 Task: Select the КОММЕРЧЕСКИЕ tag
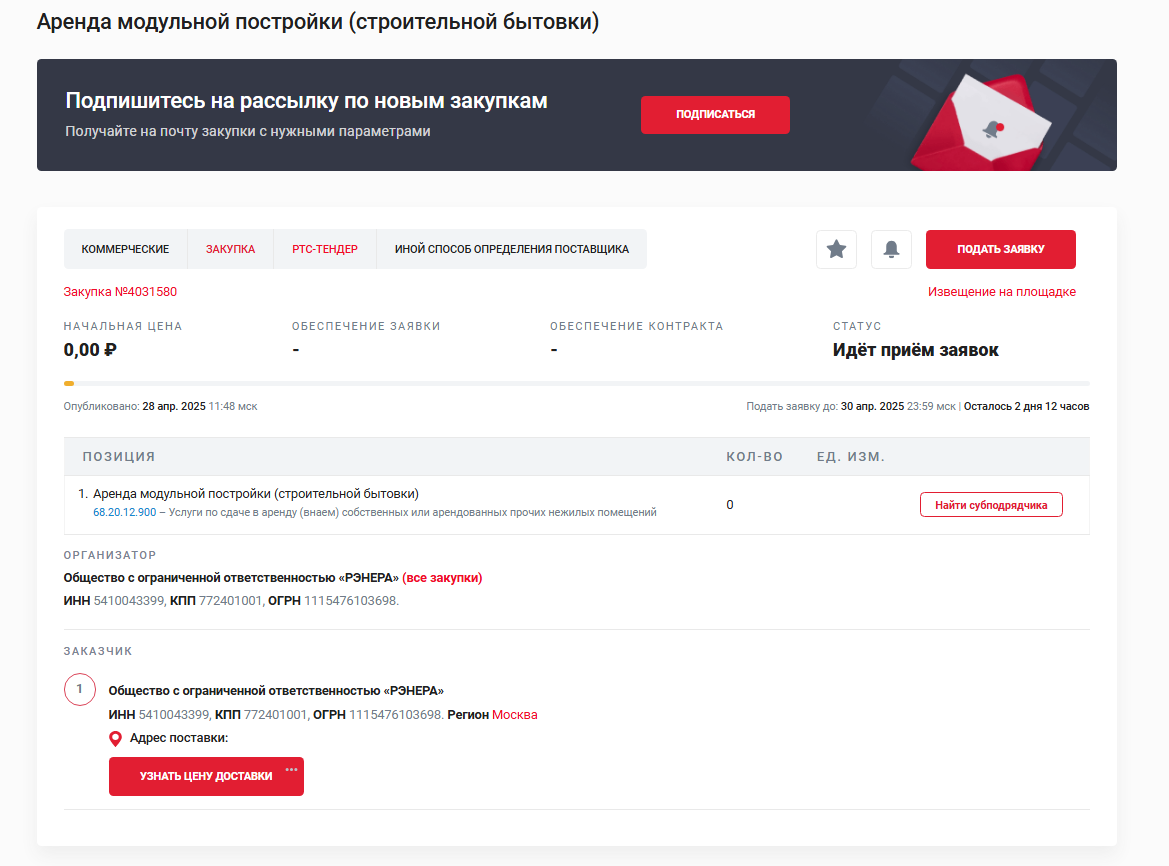pyautogui.click(x=125, y=249)
